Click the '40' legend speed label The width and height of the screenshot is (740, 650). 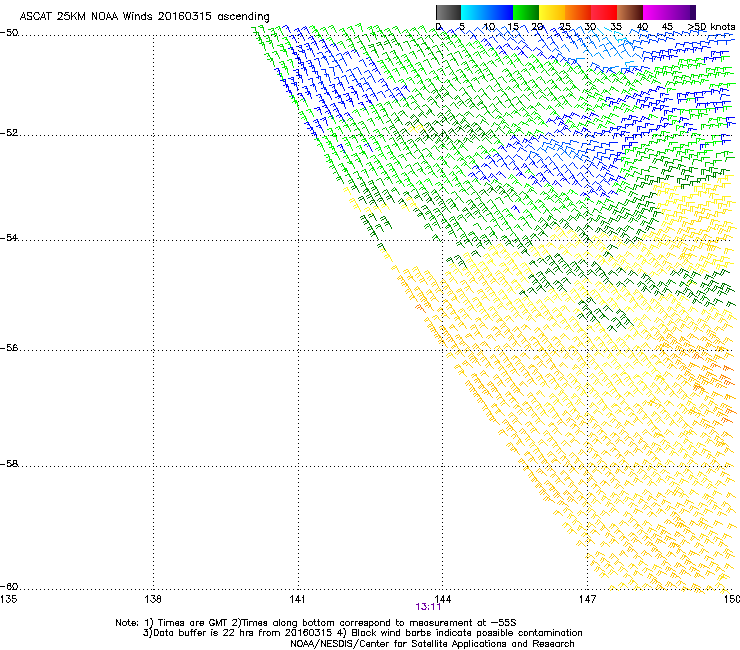click(642, 27)
